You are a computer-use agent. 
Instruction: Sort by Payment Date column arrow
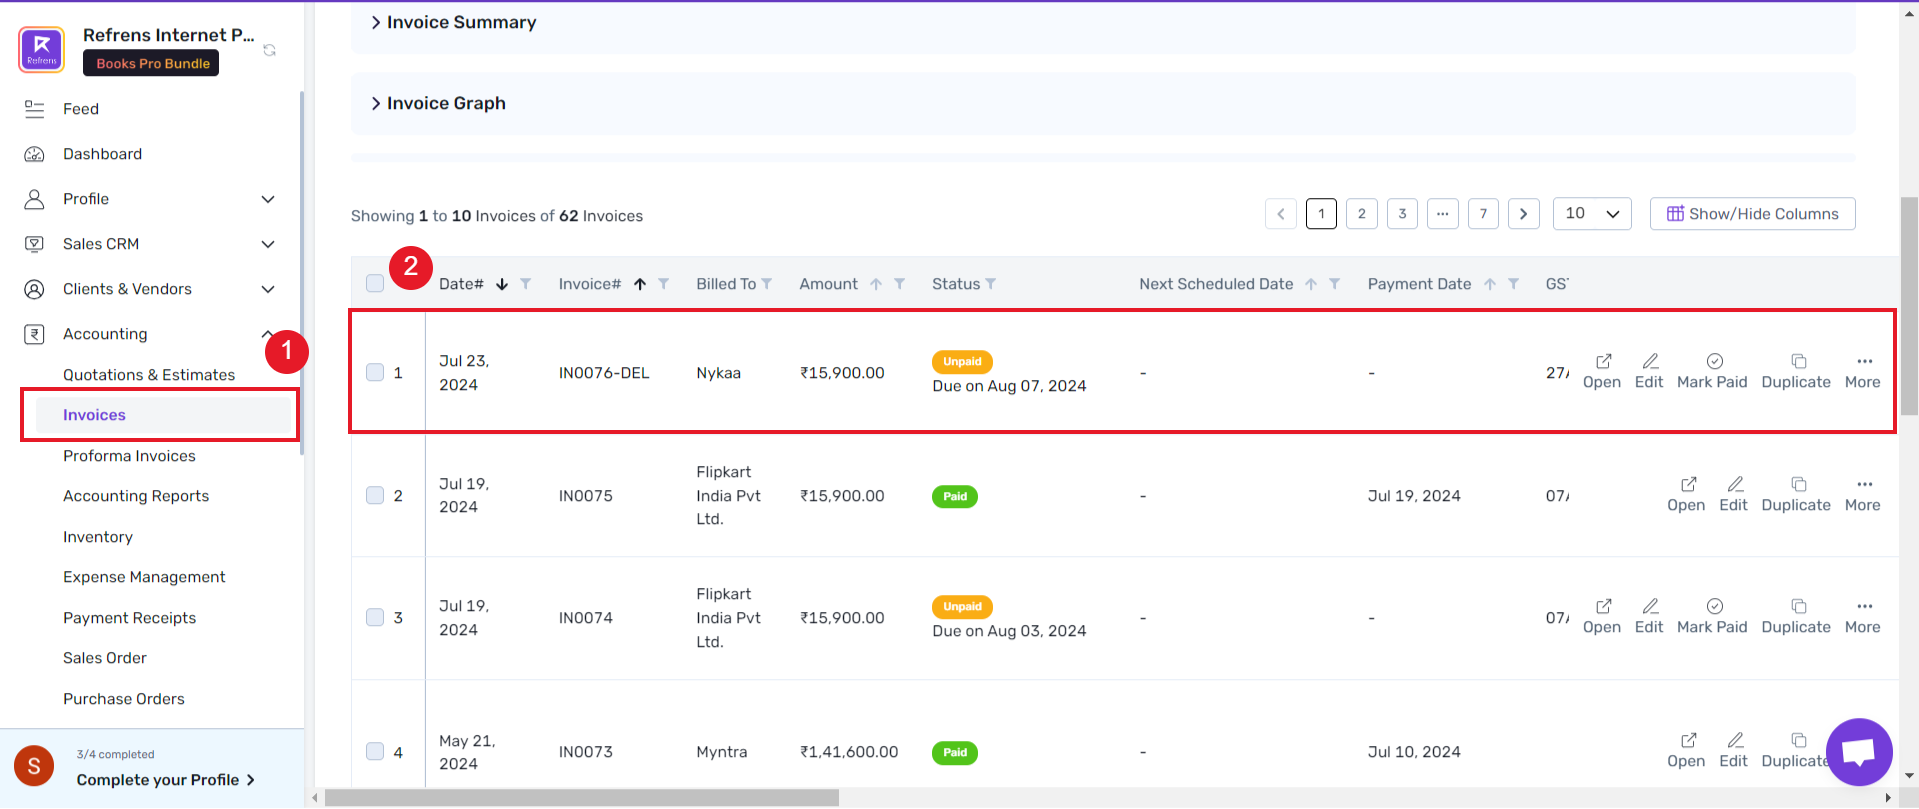coord(1490,284)
